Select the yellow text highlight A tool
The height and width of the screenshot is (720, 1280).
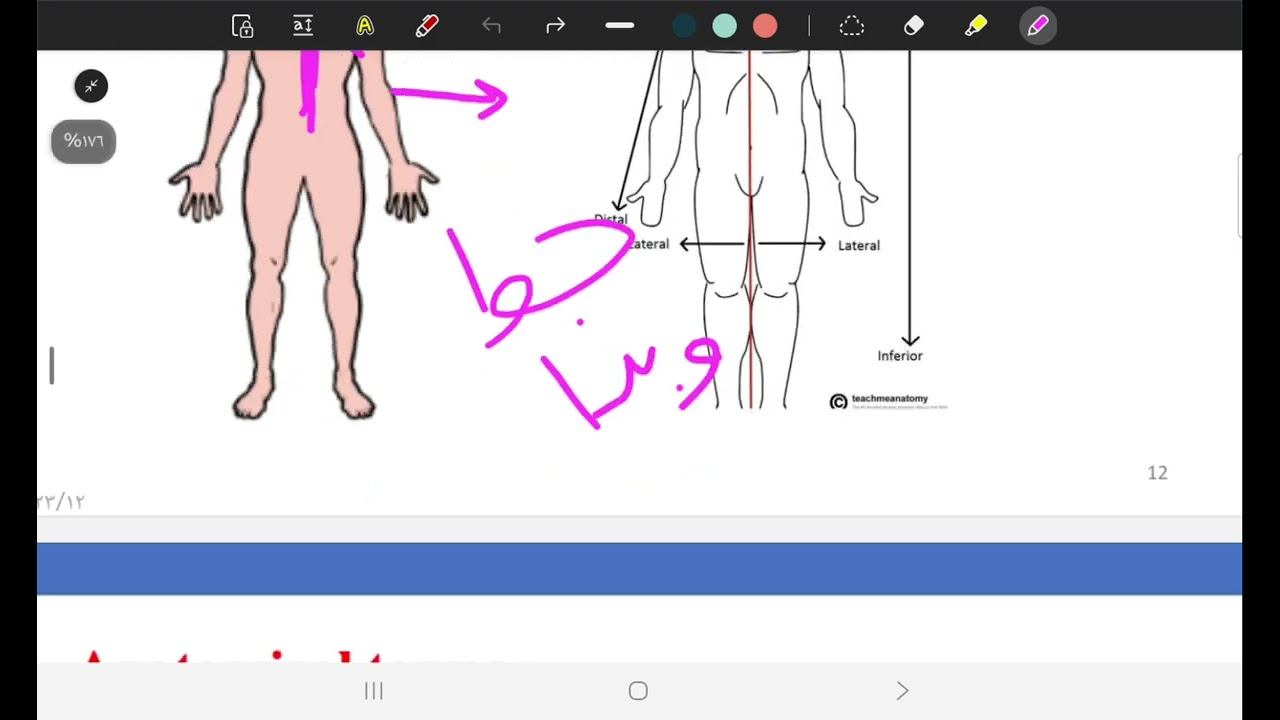click(x=365, y=26)
